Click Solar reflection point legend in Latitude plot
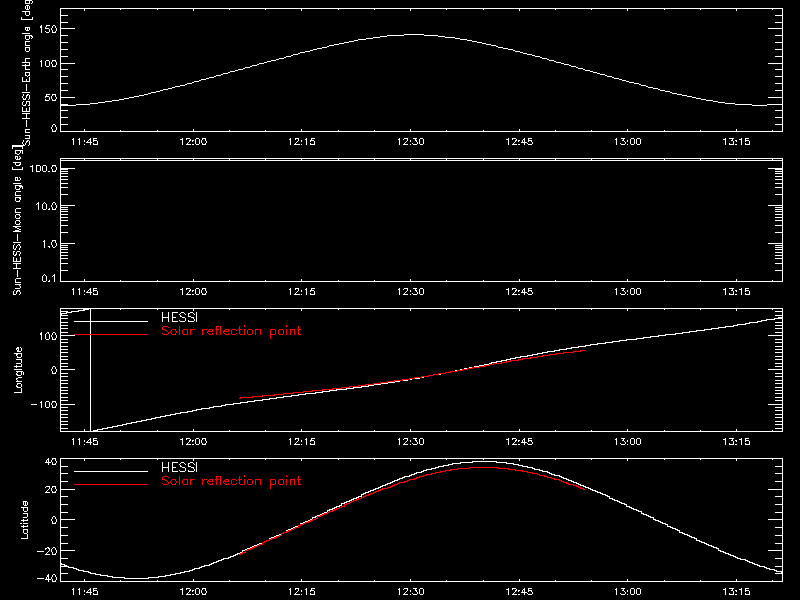This screenshot has width=800, height=600. click(231, 481)
